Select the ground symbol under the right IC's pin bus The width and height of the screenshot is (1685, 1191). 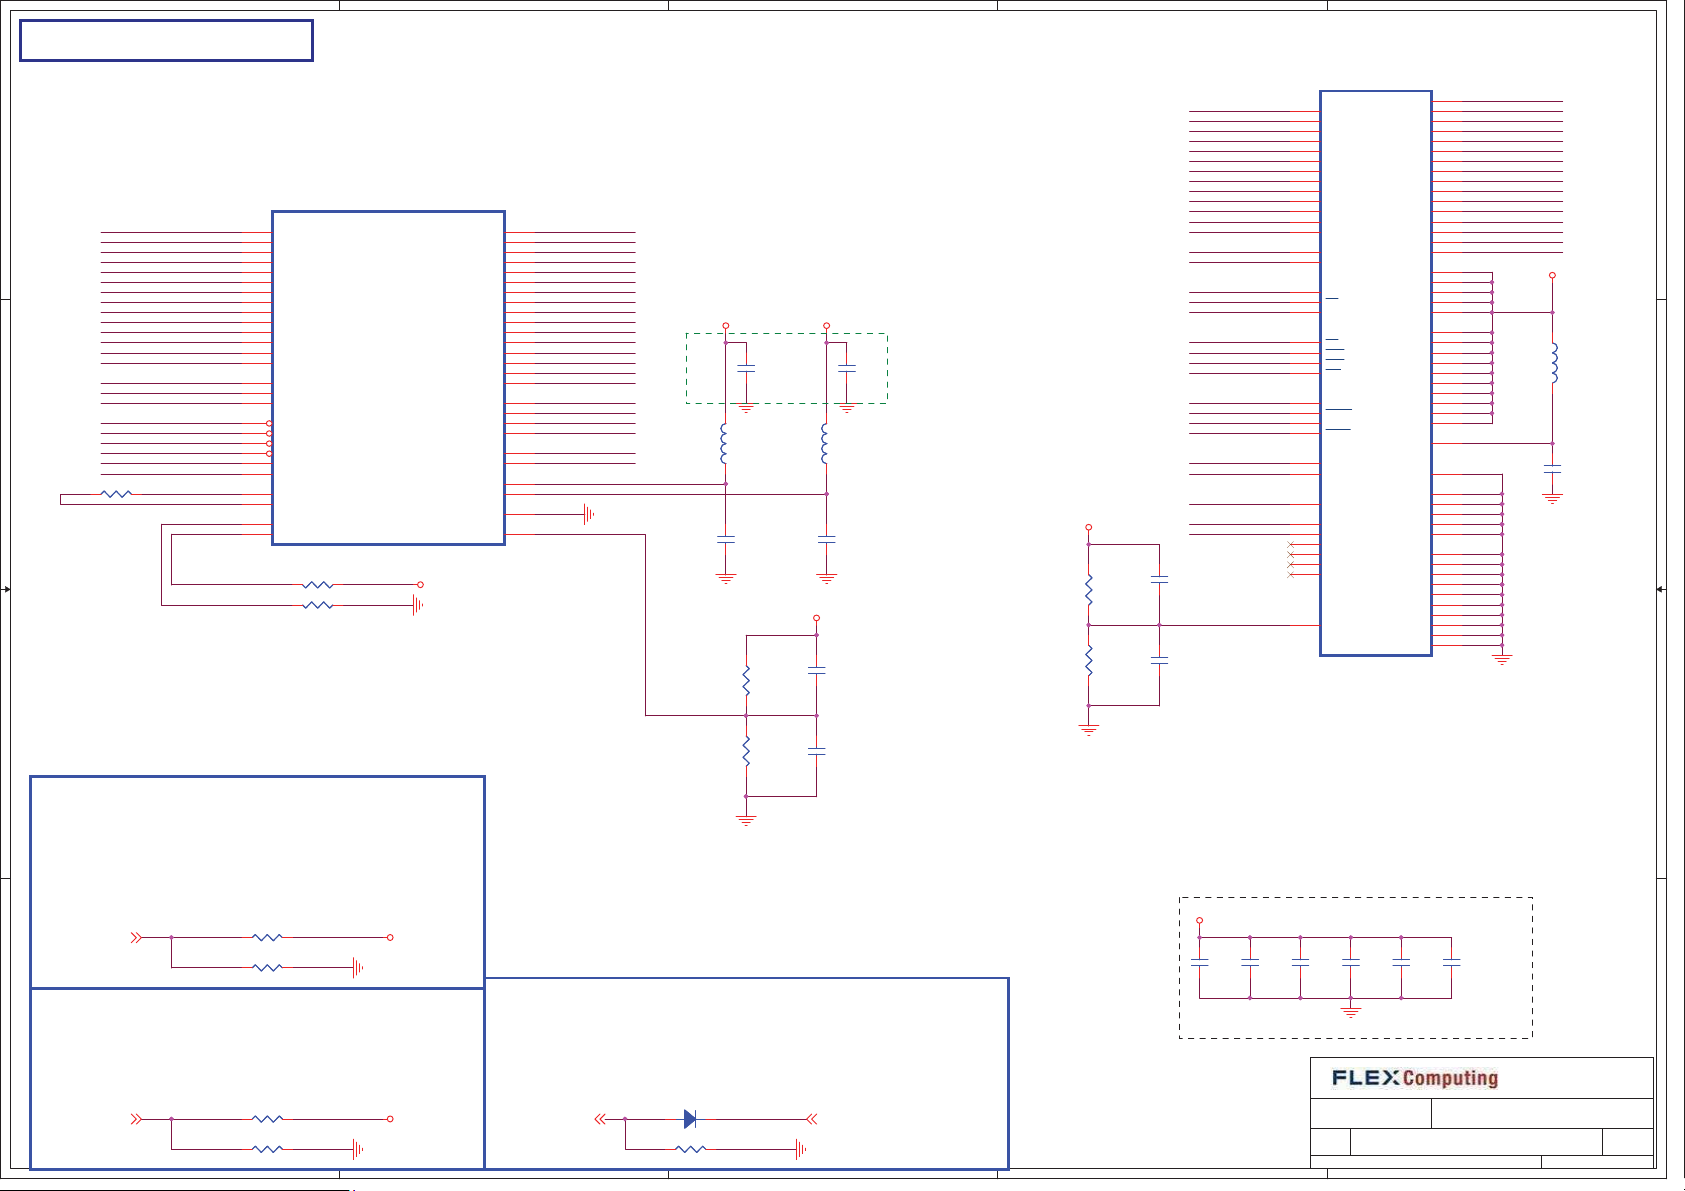(1502, 659)
